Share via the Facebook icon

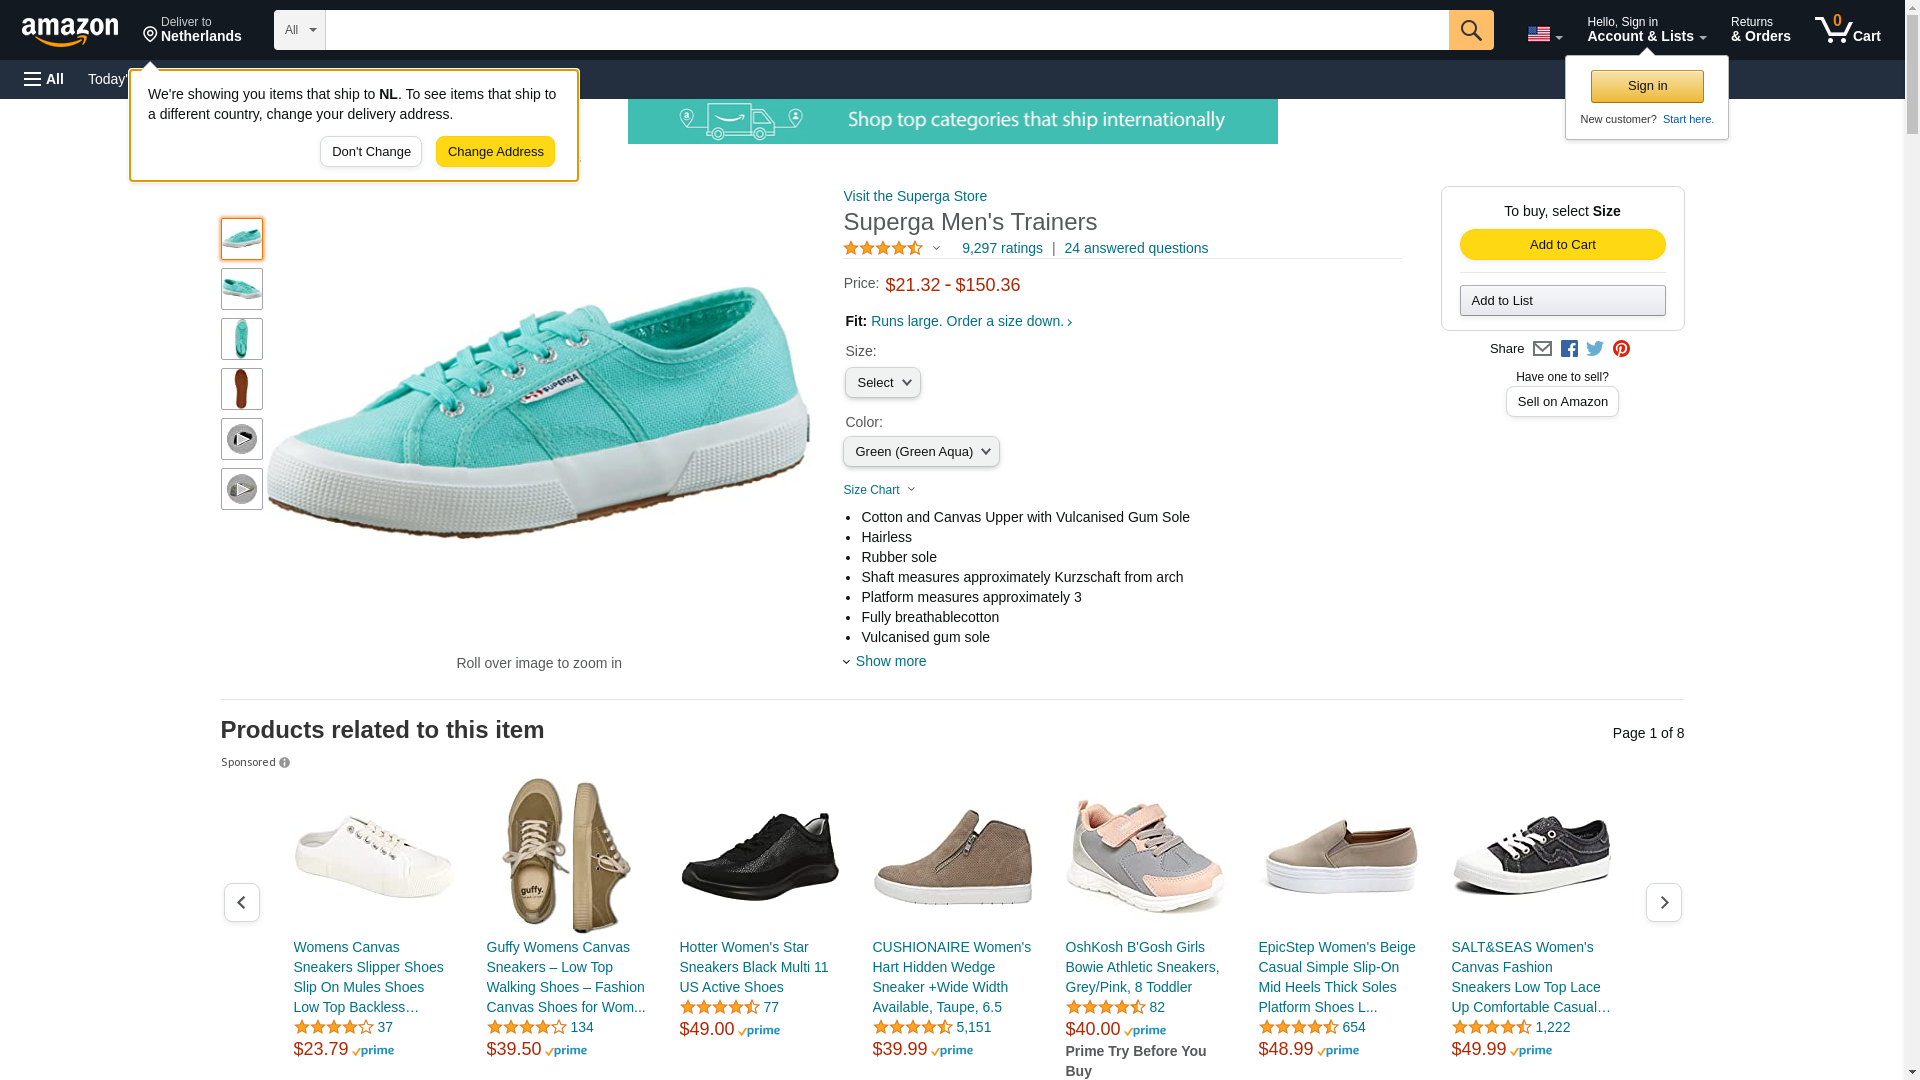coord(1569,349)
